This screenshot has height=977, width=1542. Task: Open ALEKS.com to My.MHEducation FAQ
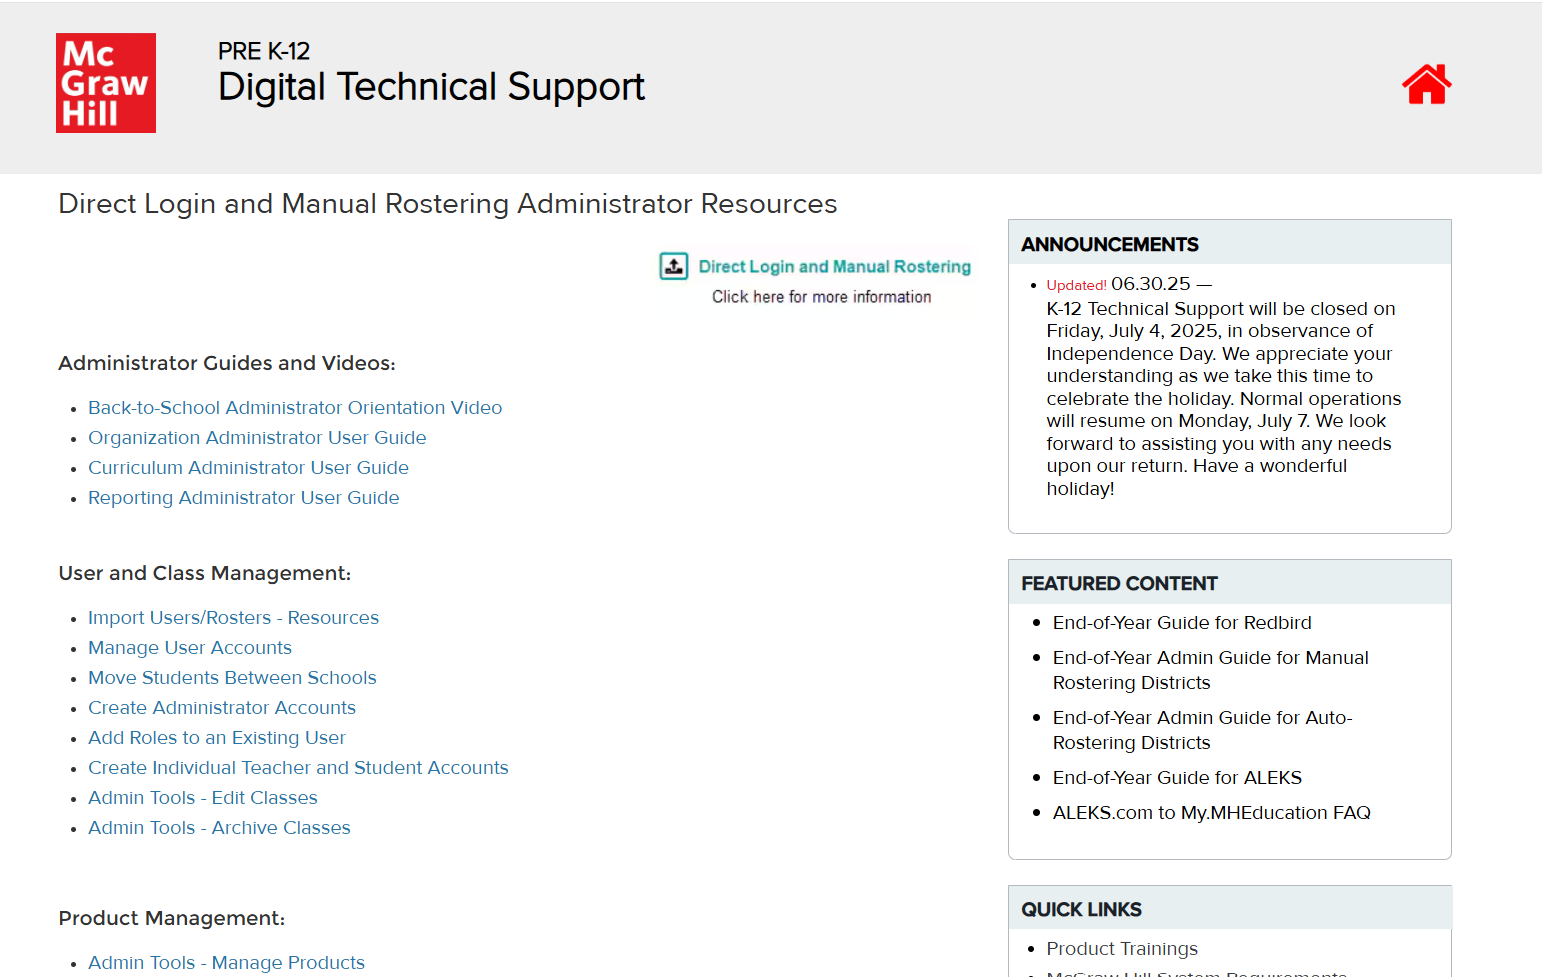click(1211, 813)
